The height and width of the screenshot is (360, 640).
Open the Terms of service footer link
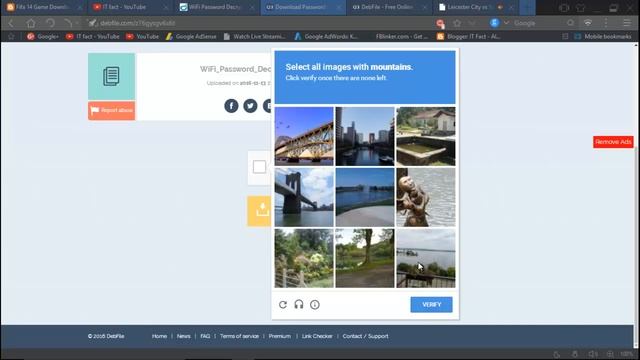(x=239, y=336)
